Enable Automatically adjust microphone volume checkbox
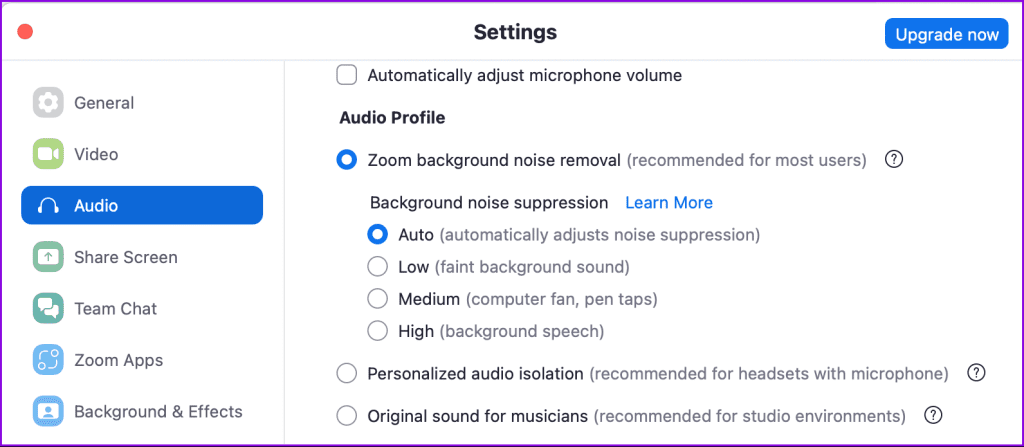Screen dimensions: 1024x447 [x=347, y=75]
